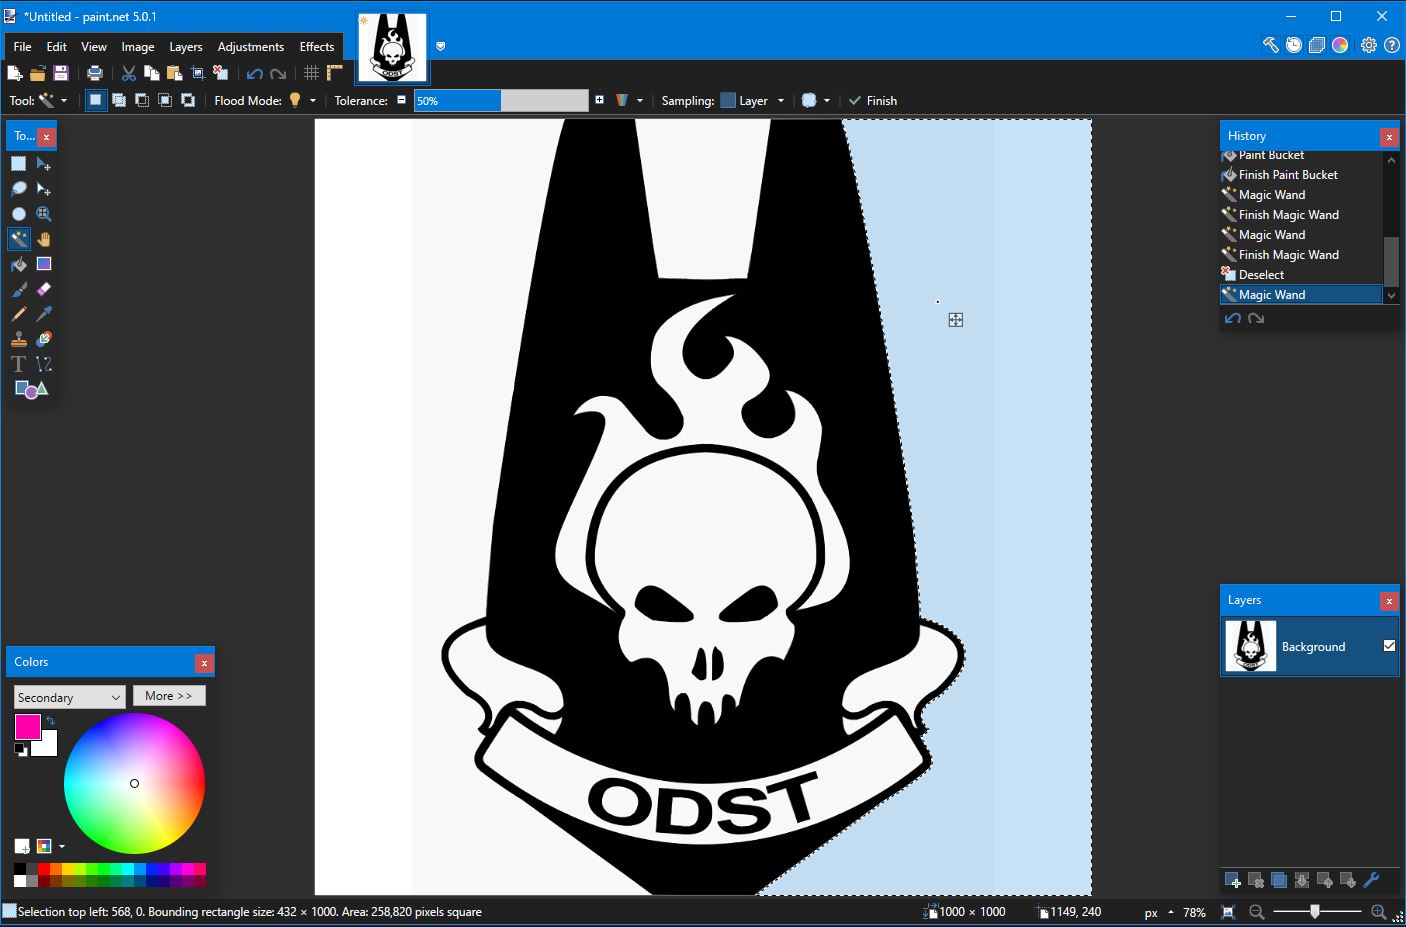The height and width of the screenshot is (927, 1406).
Task: Open Layer Properties wrench icon
Action: 1371,880
